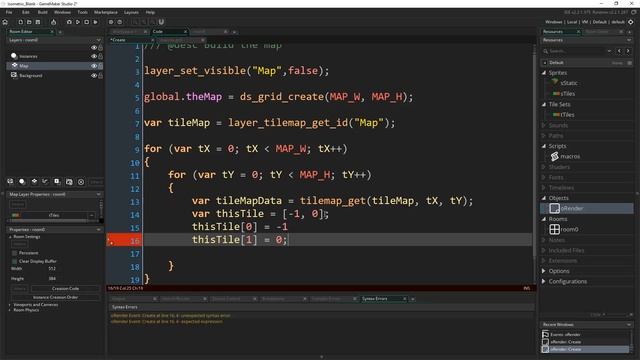640x360 pixels.
Task: Toggle the Persistent checkbox
Action: [15, 253]
